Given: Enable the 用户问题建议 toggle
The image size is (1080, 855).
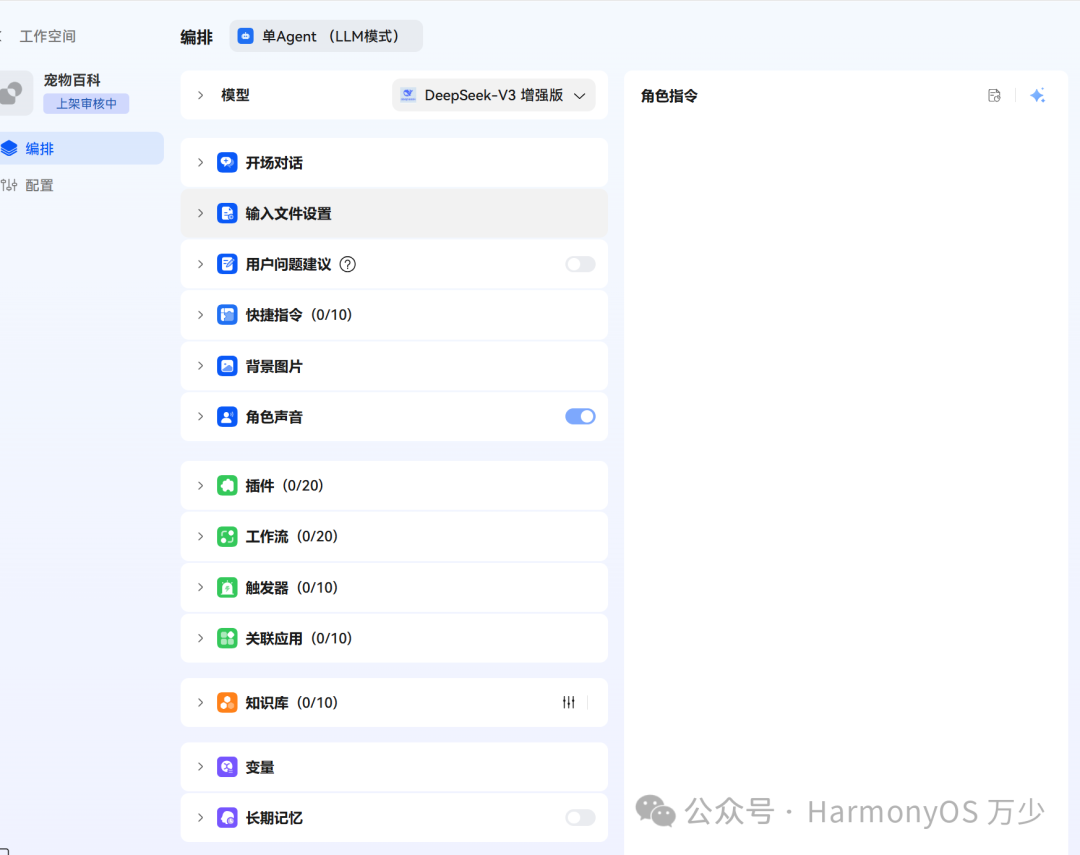Looking at the screenshot, I should [x=580, y=265].
